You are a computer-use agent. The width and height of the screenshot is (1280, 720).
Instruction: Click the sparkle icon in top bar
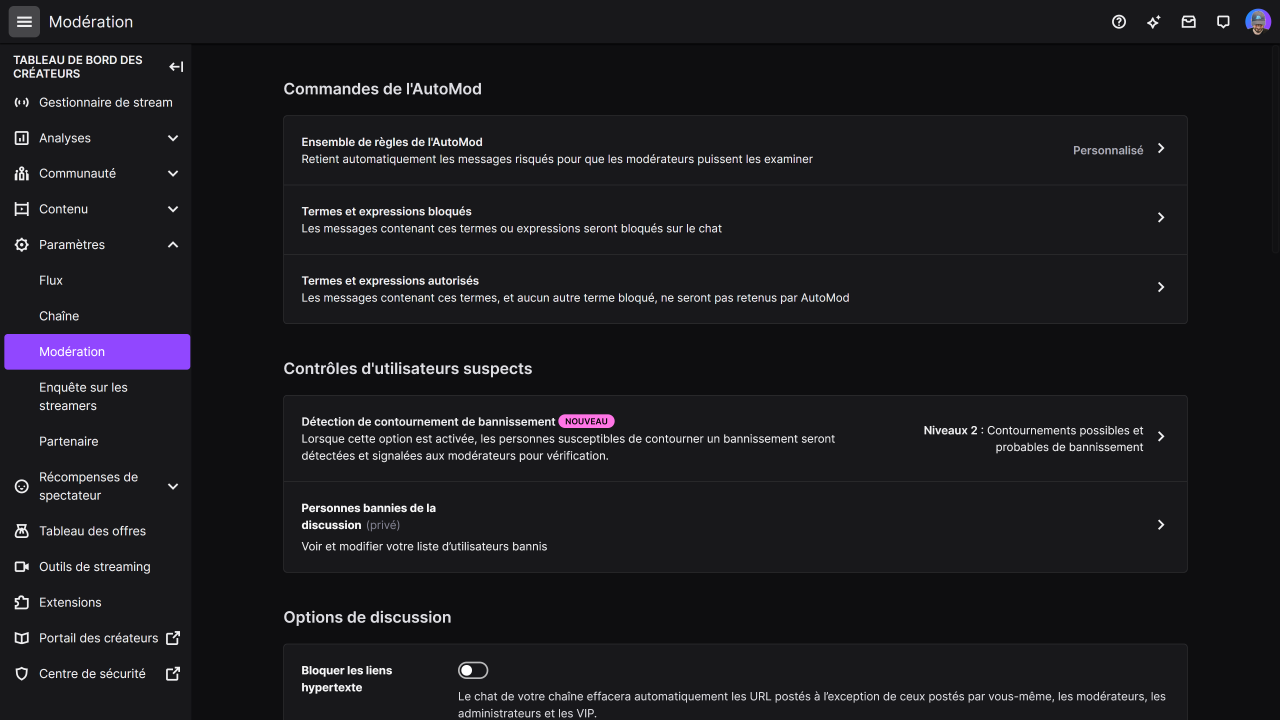[x=1153, y=22]
